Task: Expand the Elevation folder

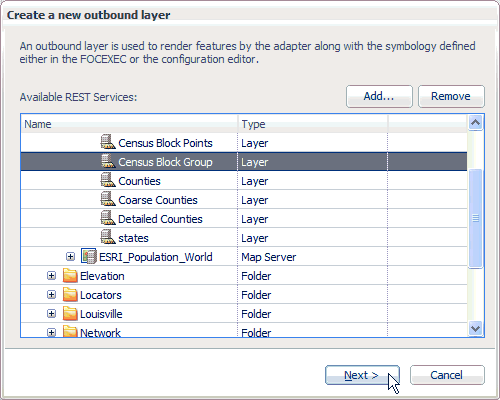Action: pos(51,276)
